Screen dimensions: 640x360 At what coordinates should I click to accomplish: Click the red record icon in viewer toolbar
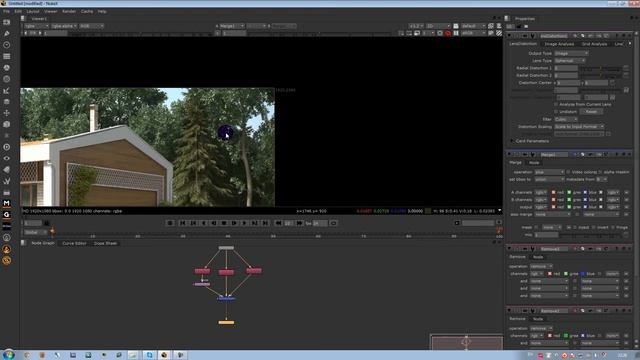pyautogui.click(x=448, y=33)
